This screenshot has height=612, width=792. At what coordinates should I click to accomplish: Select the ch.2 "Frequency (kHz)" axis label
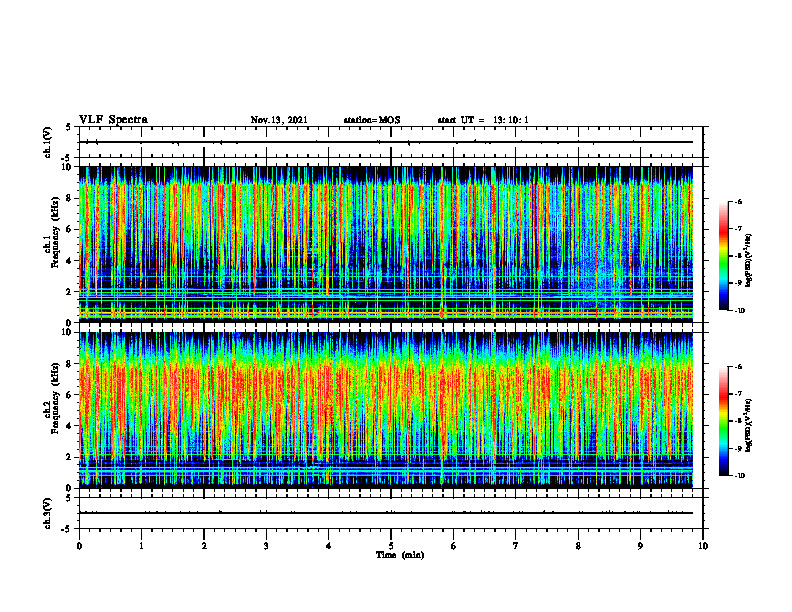click(55, 398)
